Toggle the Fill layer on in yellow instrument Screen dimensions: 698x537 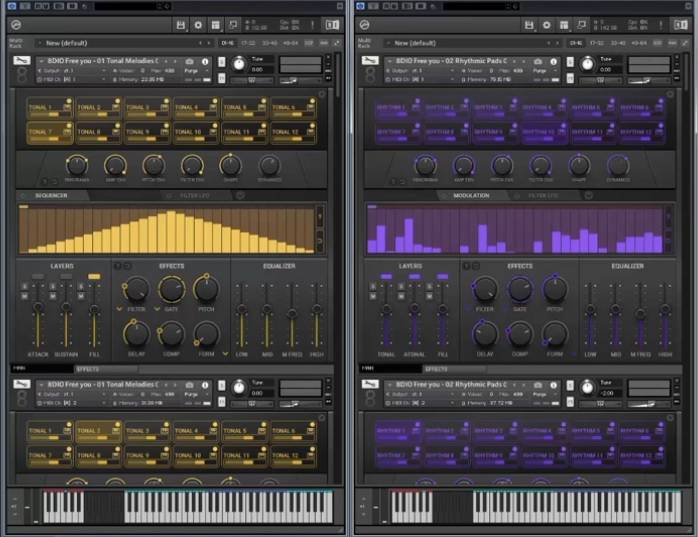point(94,276)
